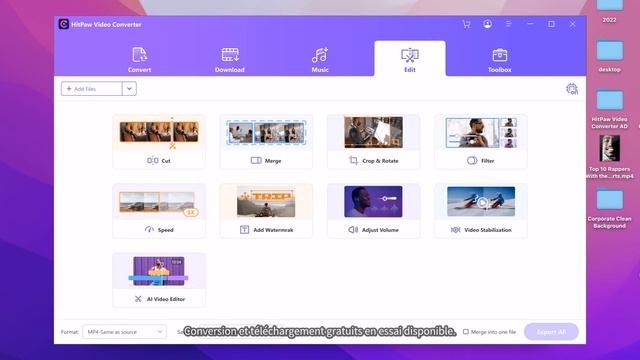
Task: Open the Merge tool thumbnail
Action: (266, 132)
